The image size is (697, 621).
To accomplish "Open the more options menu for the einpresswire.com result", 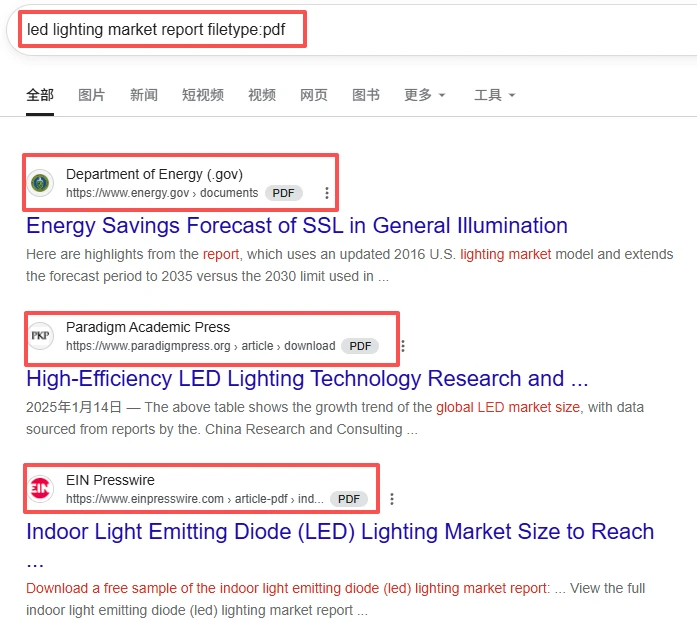I will 392,499.
